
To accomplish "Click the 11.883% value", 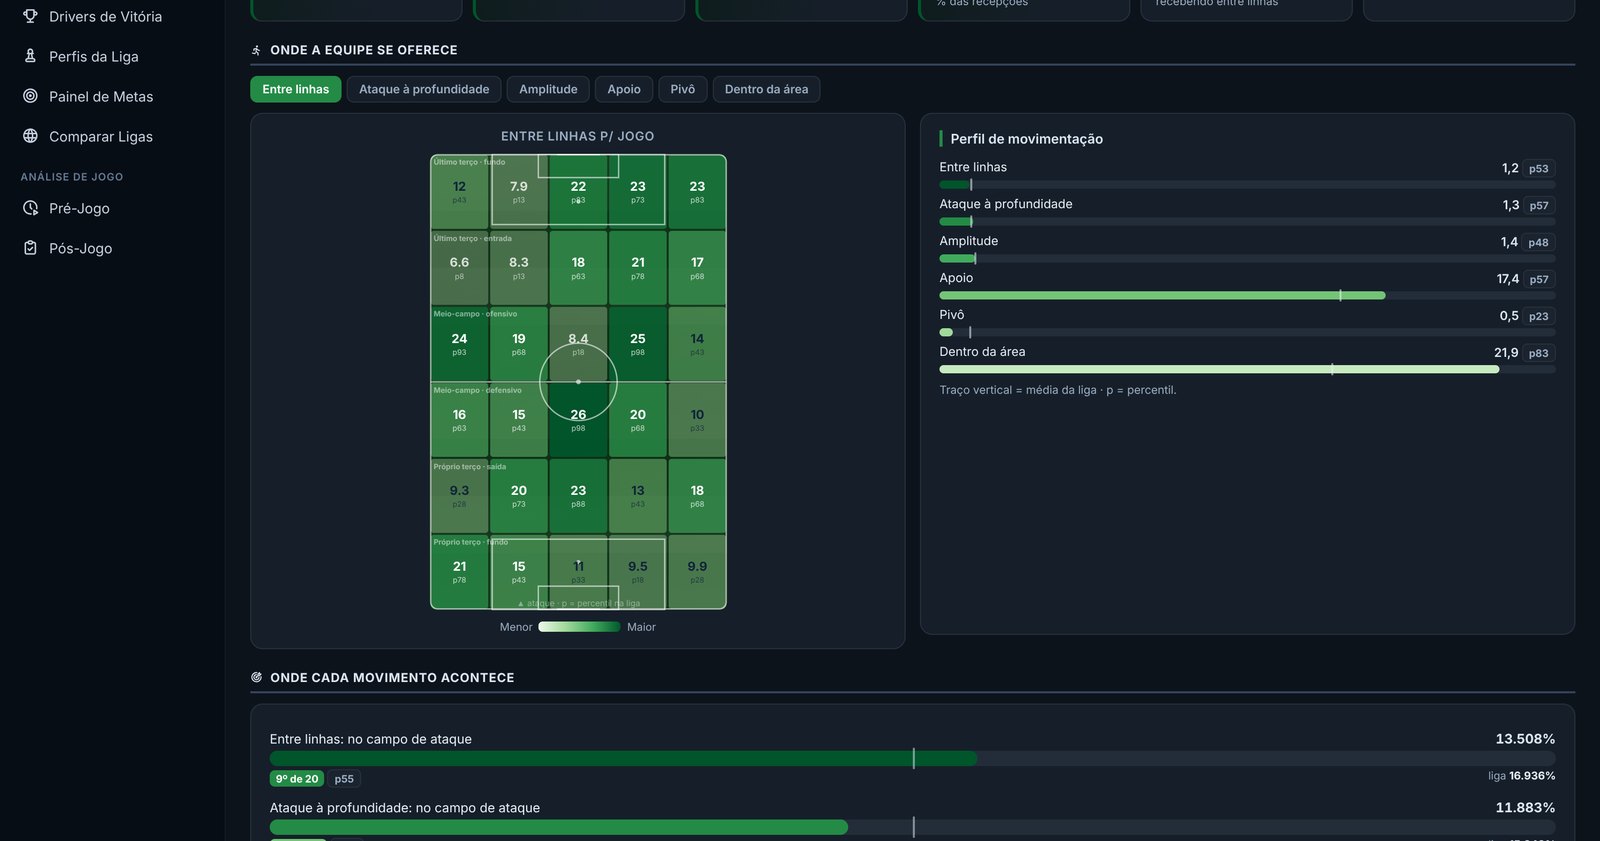I will click(1525, 808).
